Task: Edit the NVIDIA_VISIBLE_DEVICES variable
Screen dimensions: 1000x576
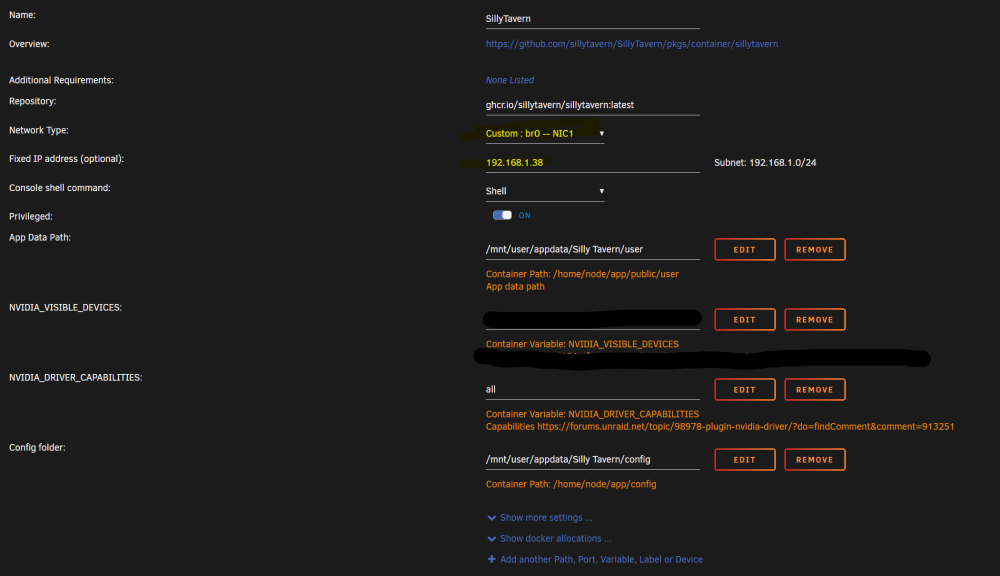Action: [x=744, y=320]
